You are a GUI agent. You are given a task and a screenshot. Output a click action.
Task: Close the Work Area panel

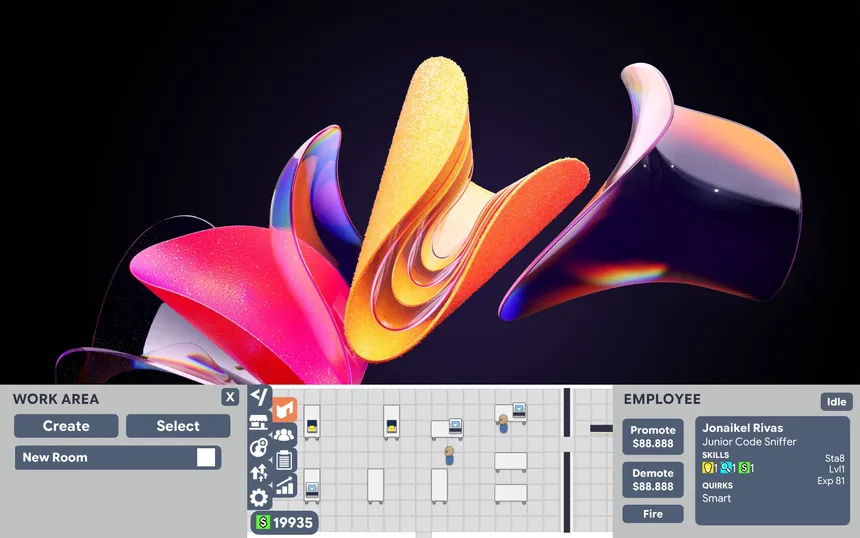230,398
